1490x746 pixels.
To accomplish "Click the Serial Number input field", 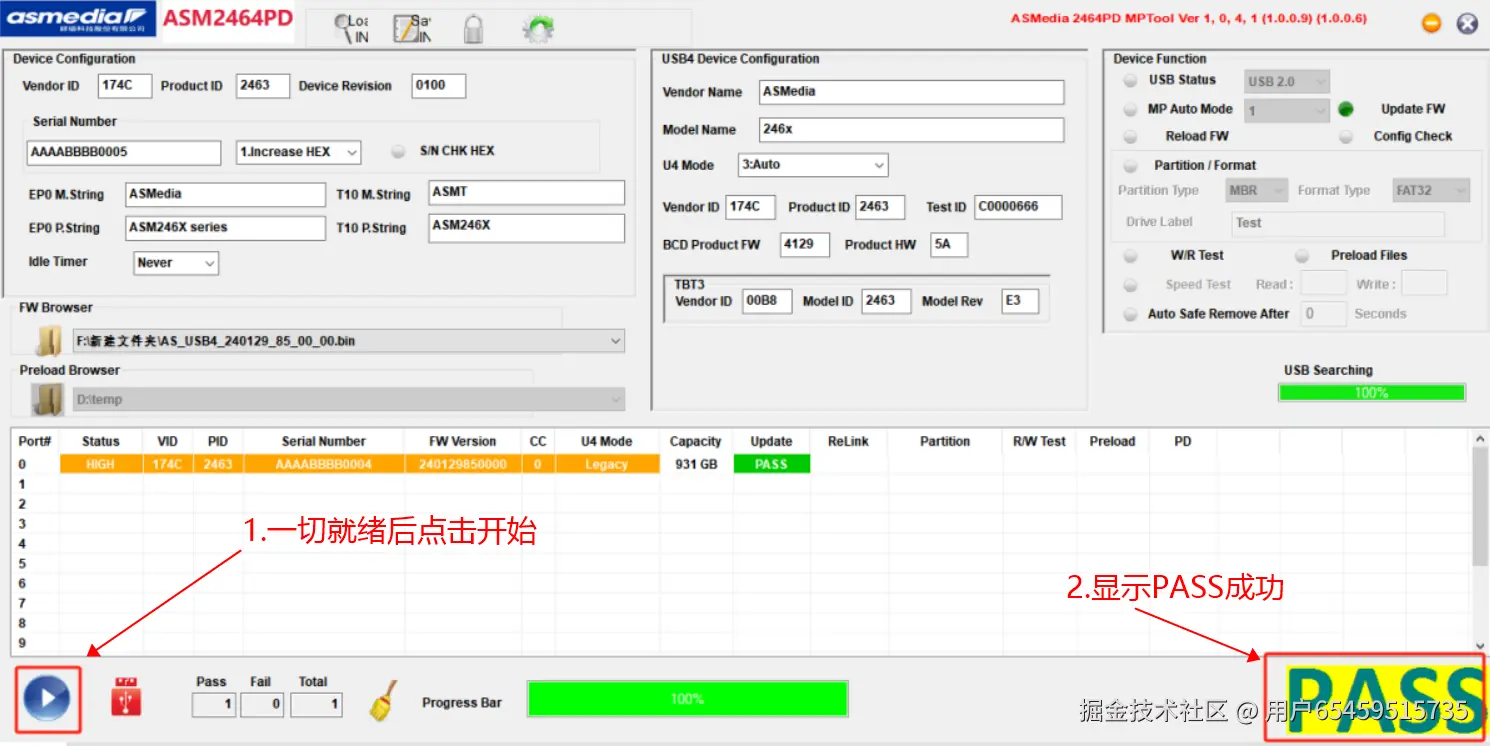I will pyautogui.click(x=124, y=152).
